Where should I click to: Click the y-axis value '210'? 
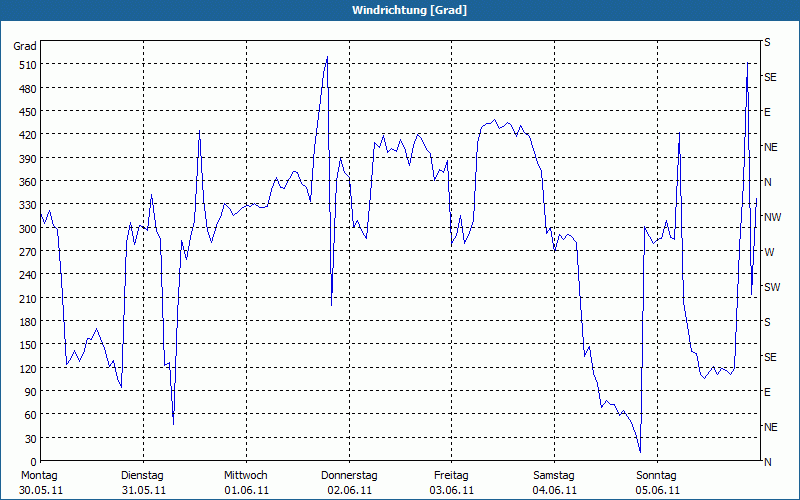pos(28,298)
